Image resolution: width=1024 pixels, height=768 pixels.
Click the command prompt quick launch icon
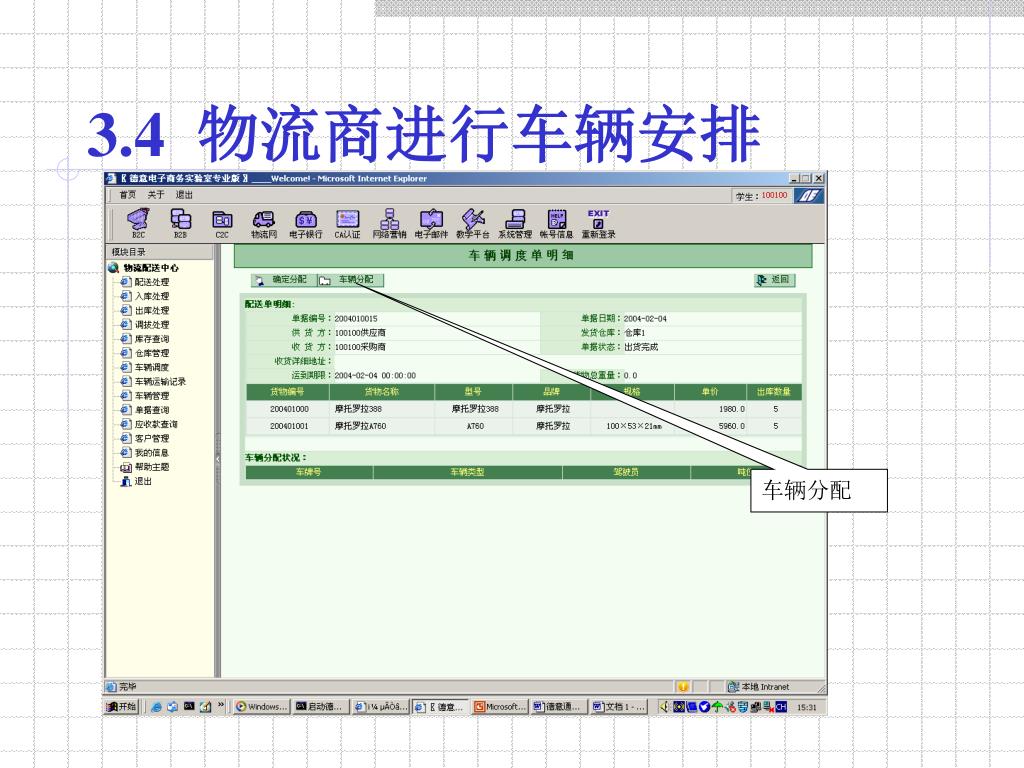(189, 706)
